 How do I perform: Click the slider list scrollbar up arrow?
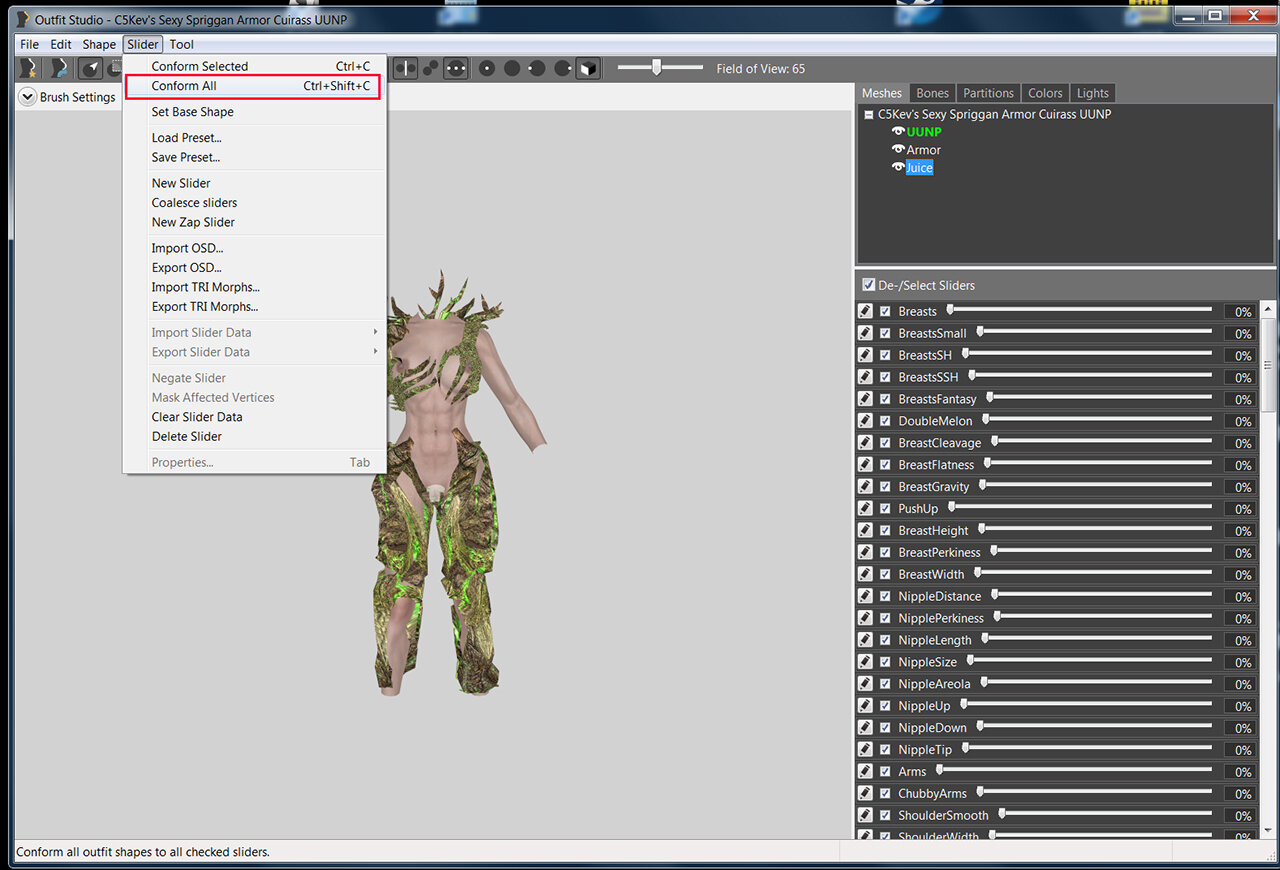(x=1268, y=310)
